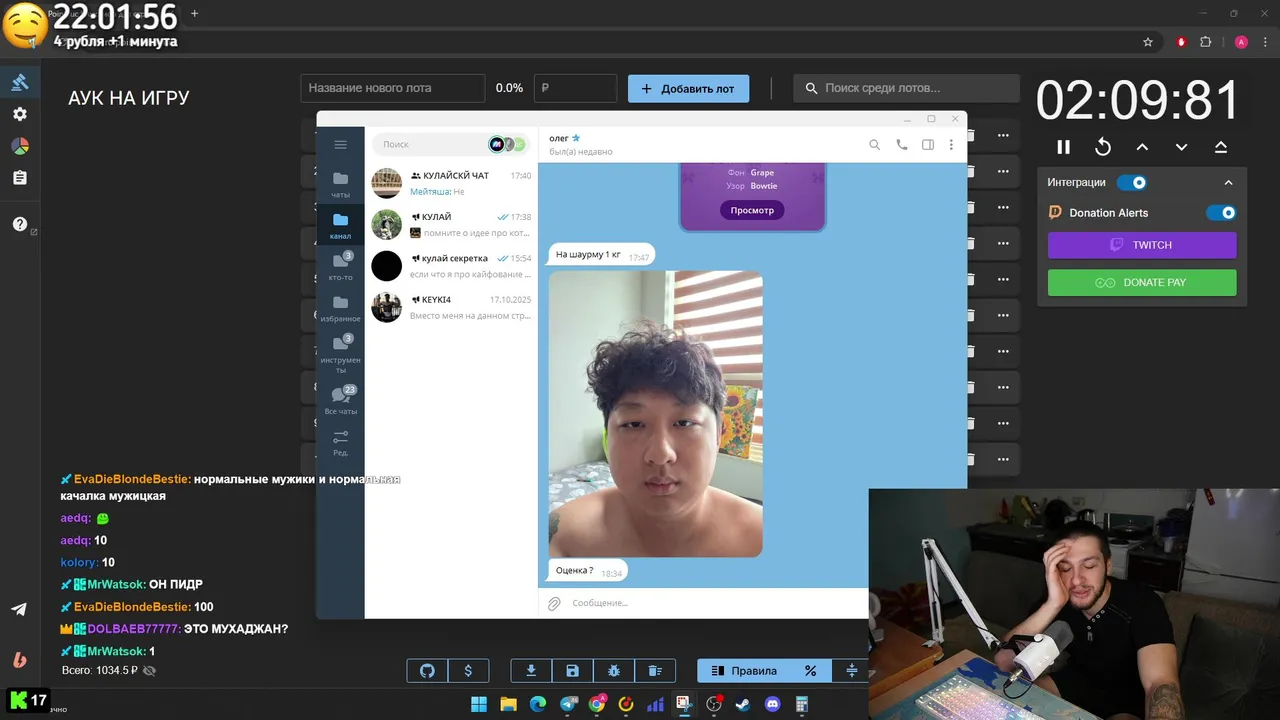Open the pie chart wheel page

20,146
